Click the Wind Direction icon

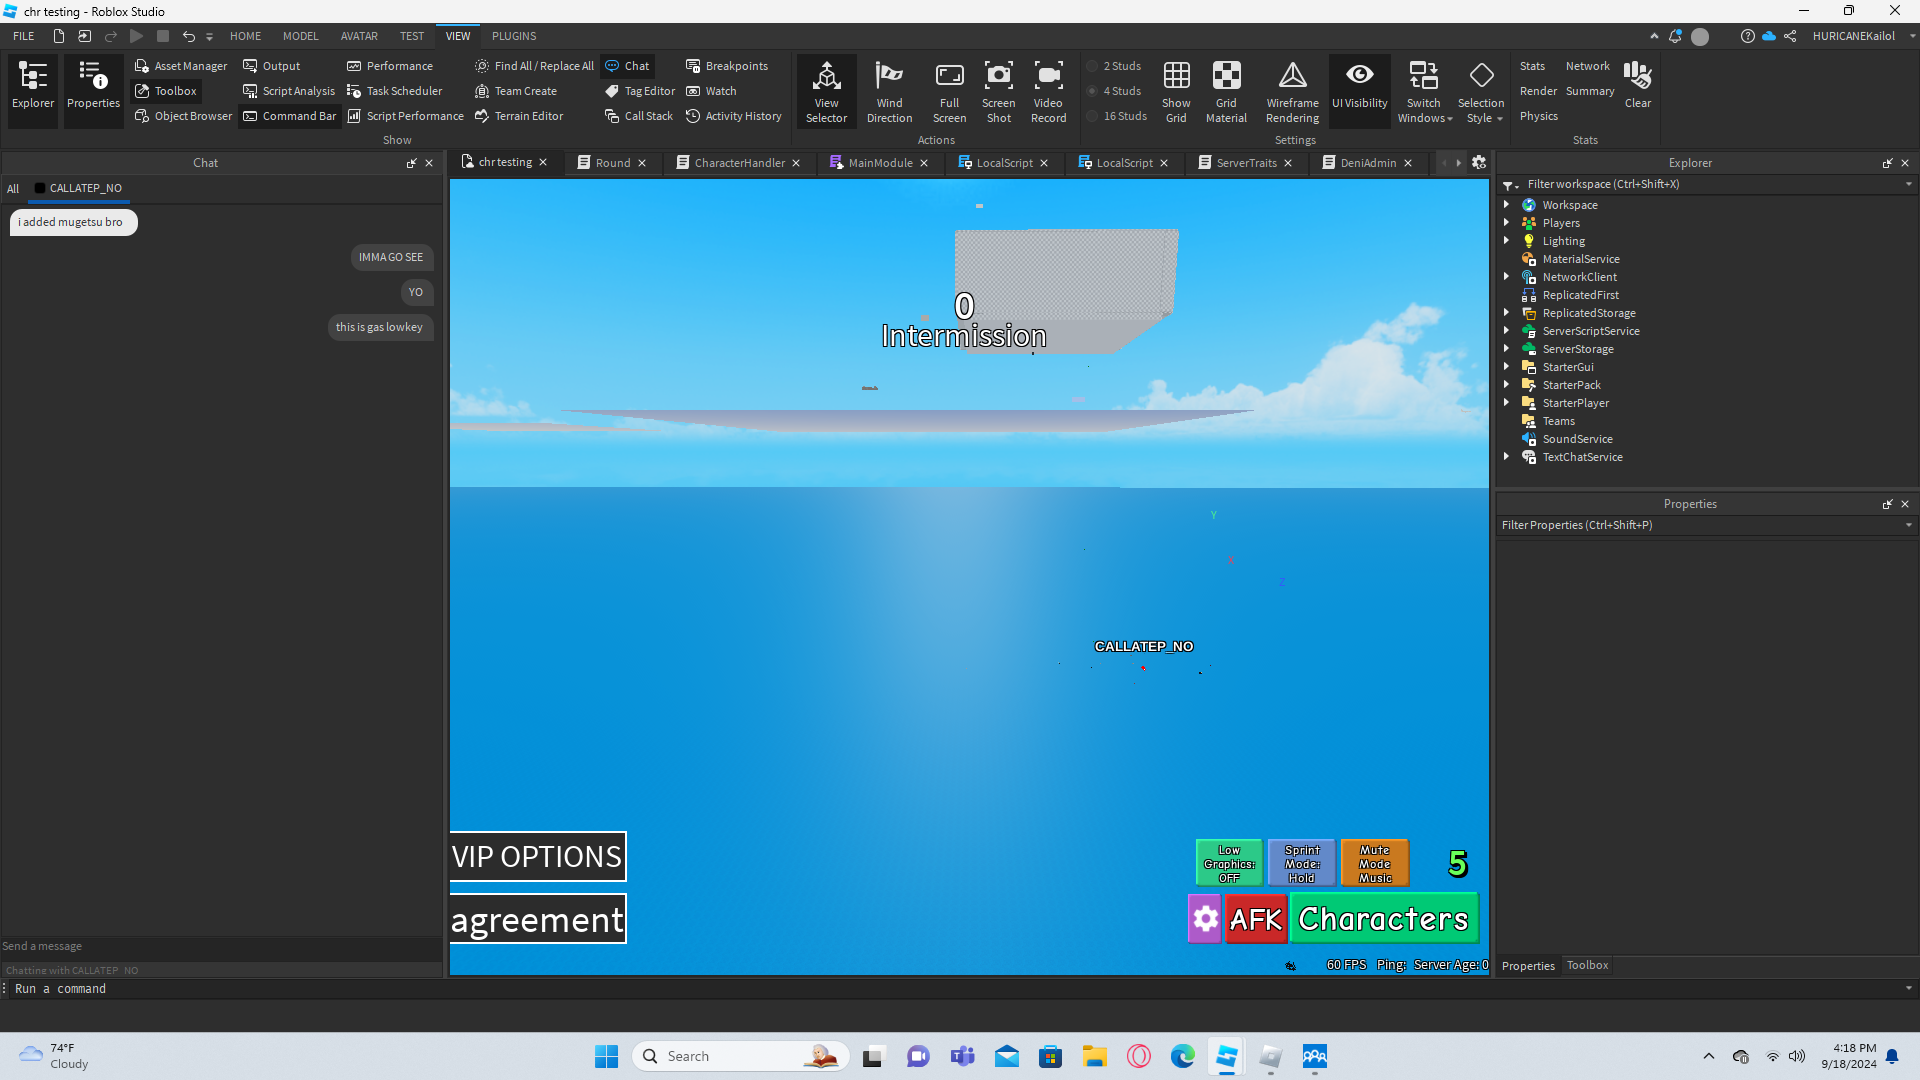pyautogui.click(x=889, y=90)
